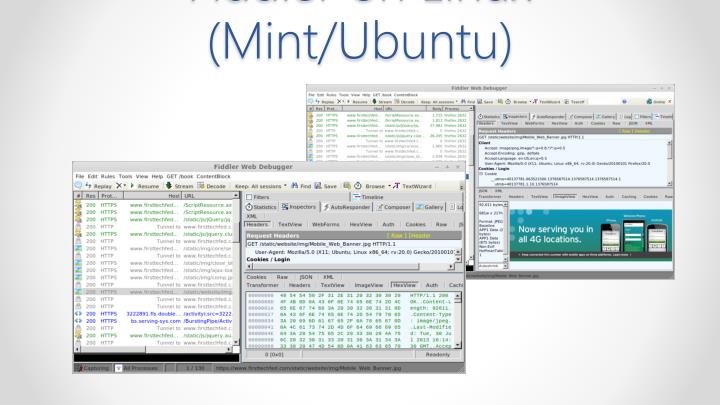Toggle Decode in front Fiddler toolbar
The width and height of the screenshot is (720, 405).
(x=212, y=186)
